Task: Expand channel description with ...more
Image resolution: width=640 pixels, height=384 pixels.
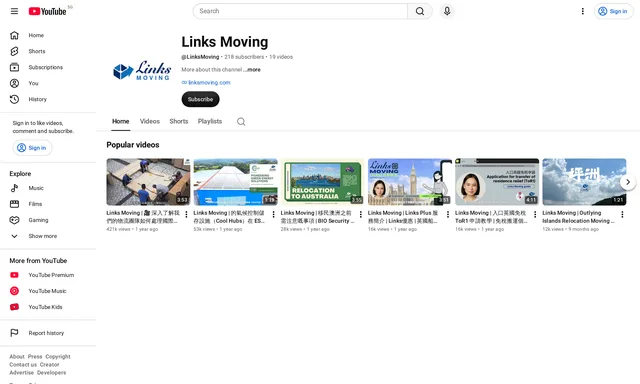Action: pos(253,70)
